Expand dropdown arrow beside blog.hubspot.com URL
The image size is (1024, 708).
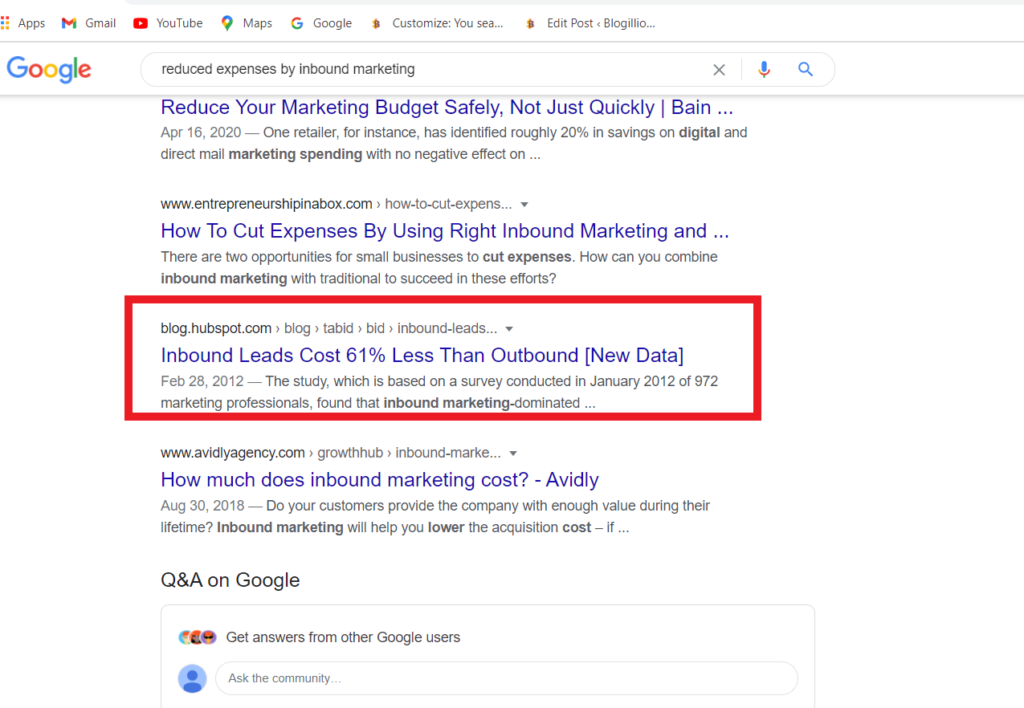[x=509, y=329]
